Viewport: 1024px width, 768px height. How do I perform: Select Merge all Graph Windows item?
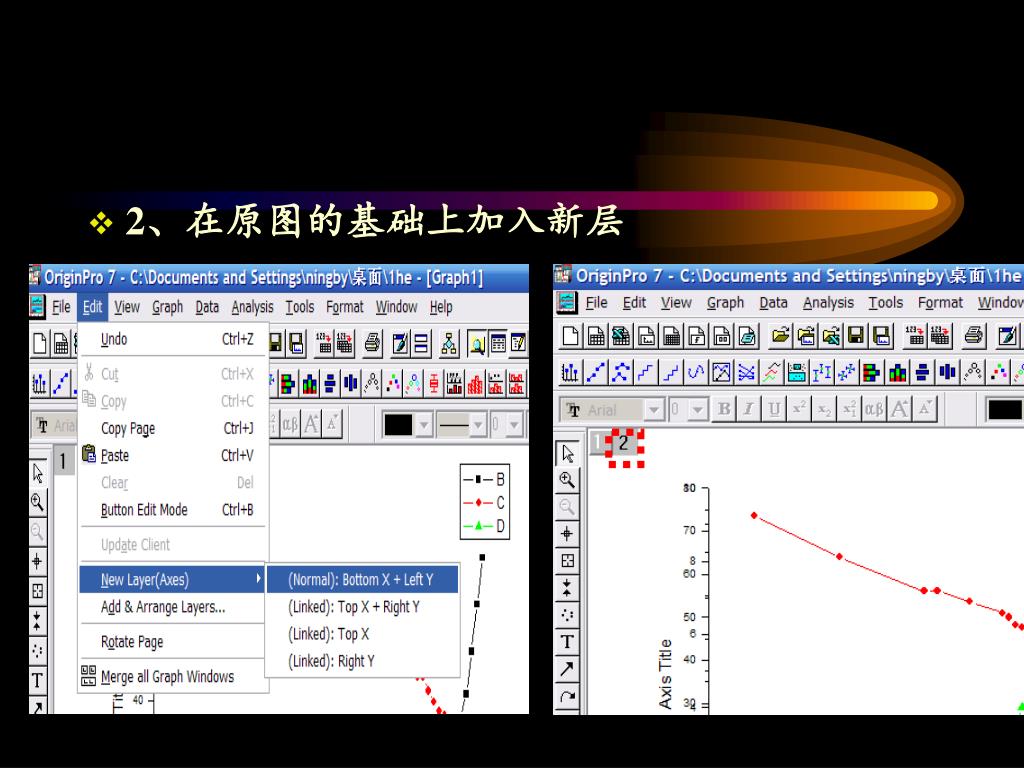tap(172, 677)
